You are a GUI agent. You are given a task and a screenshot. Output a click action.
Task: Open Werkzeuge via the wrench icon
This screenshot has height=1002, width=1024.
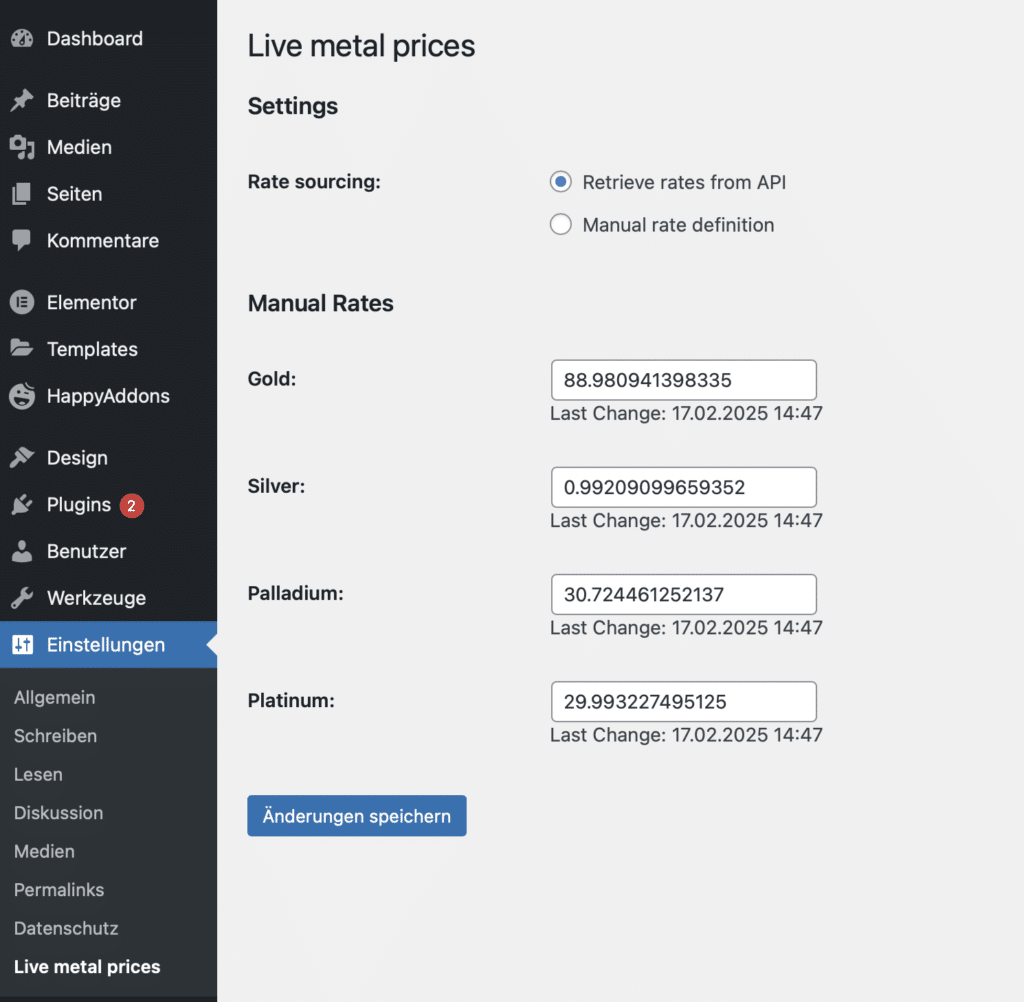click(x=22, y=597)
